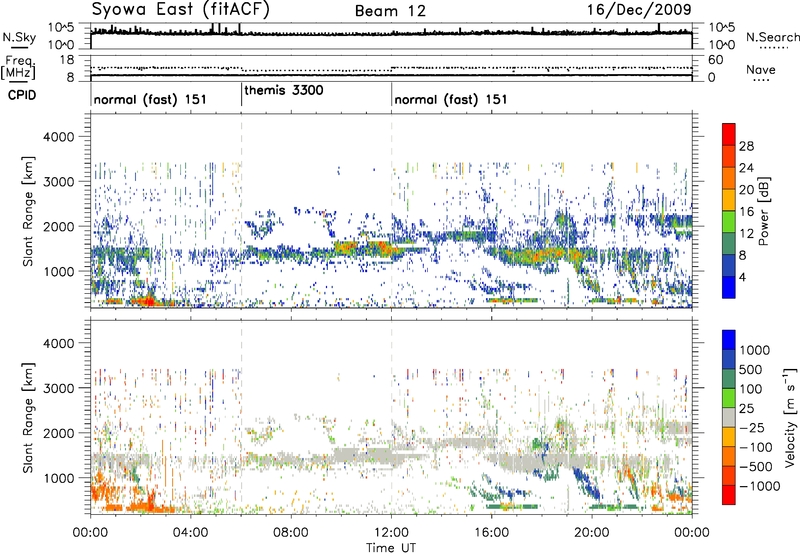
Task: Click the "500" label on the velocity scale
Action: click(751, 370)
